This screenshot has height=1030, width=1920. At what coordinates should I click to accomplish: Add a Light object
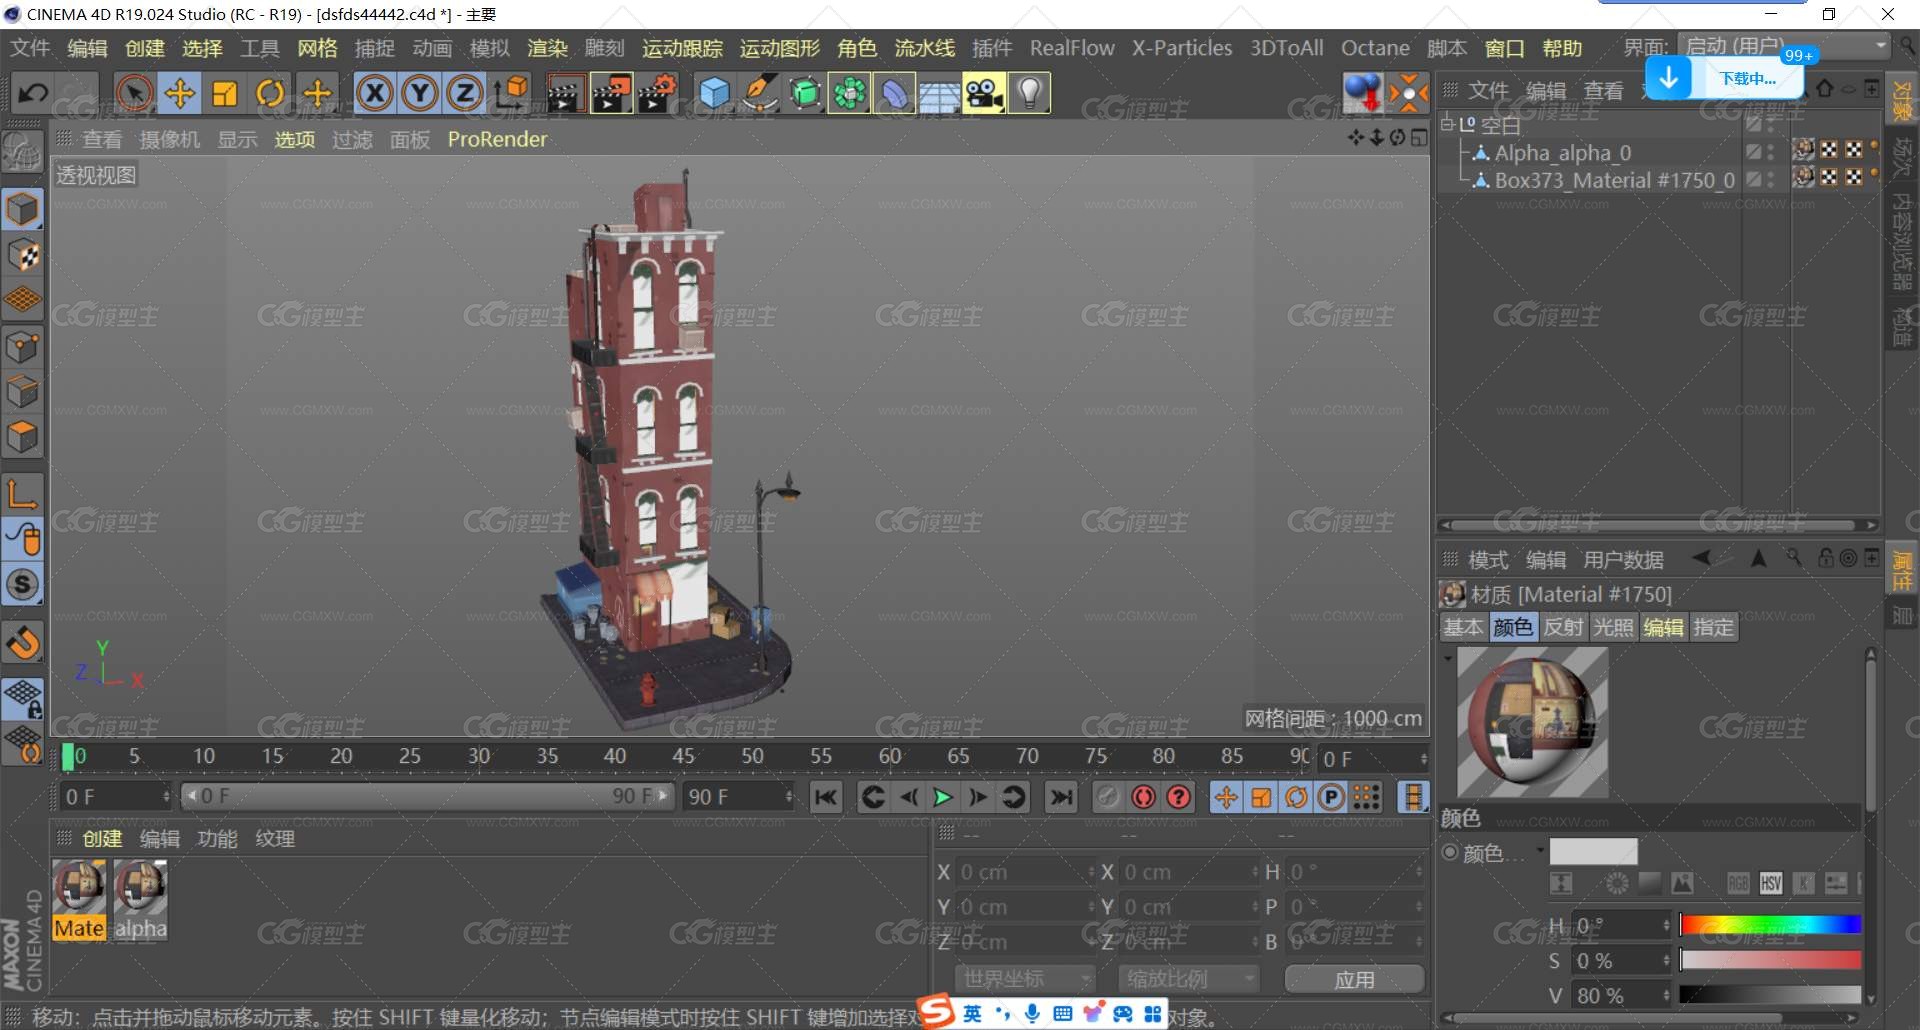point(1030,93)
